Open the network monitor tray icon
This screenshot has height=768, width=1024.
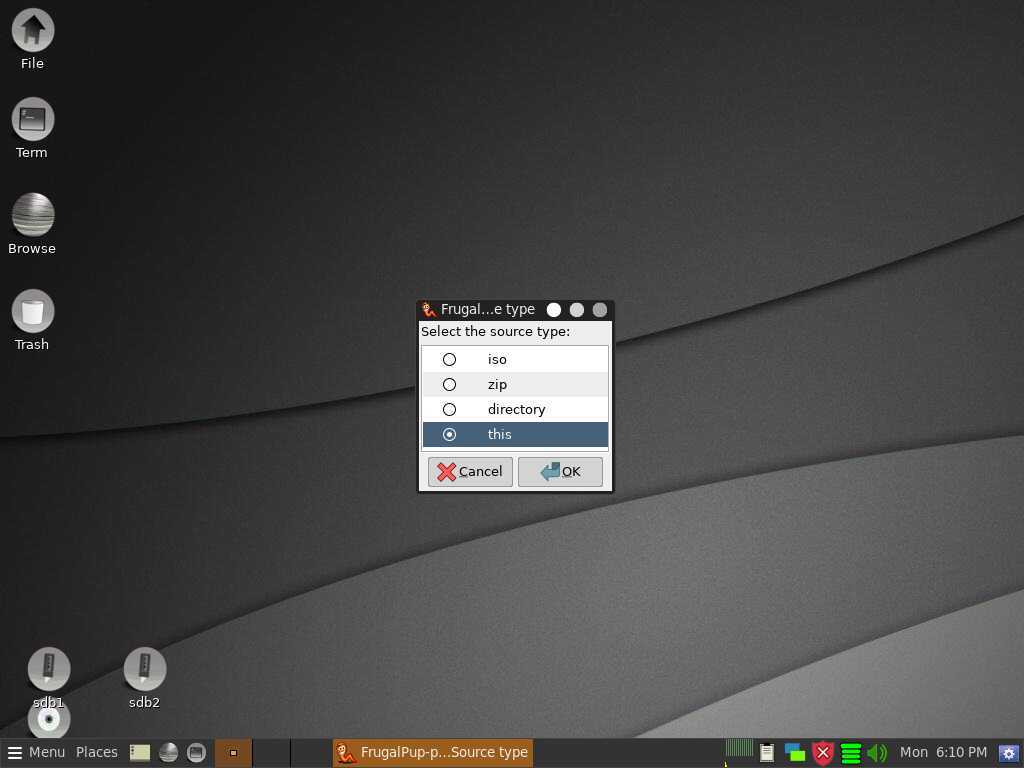pyautogui.click(x=795, y=753)
